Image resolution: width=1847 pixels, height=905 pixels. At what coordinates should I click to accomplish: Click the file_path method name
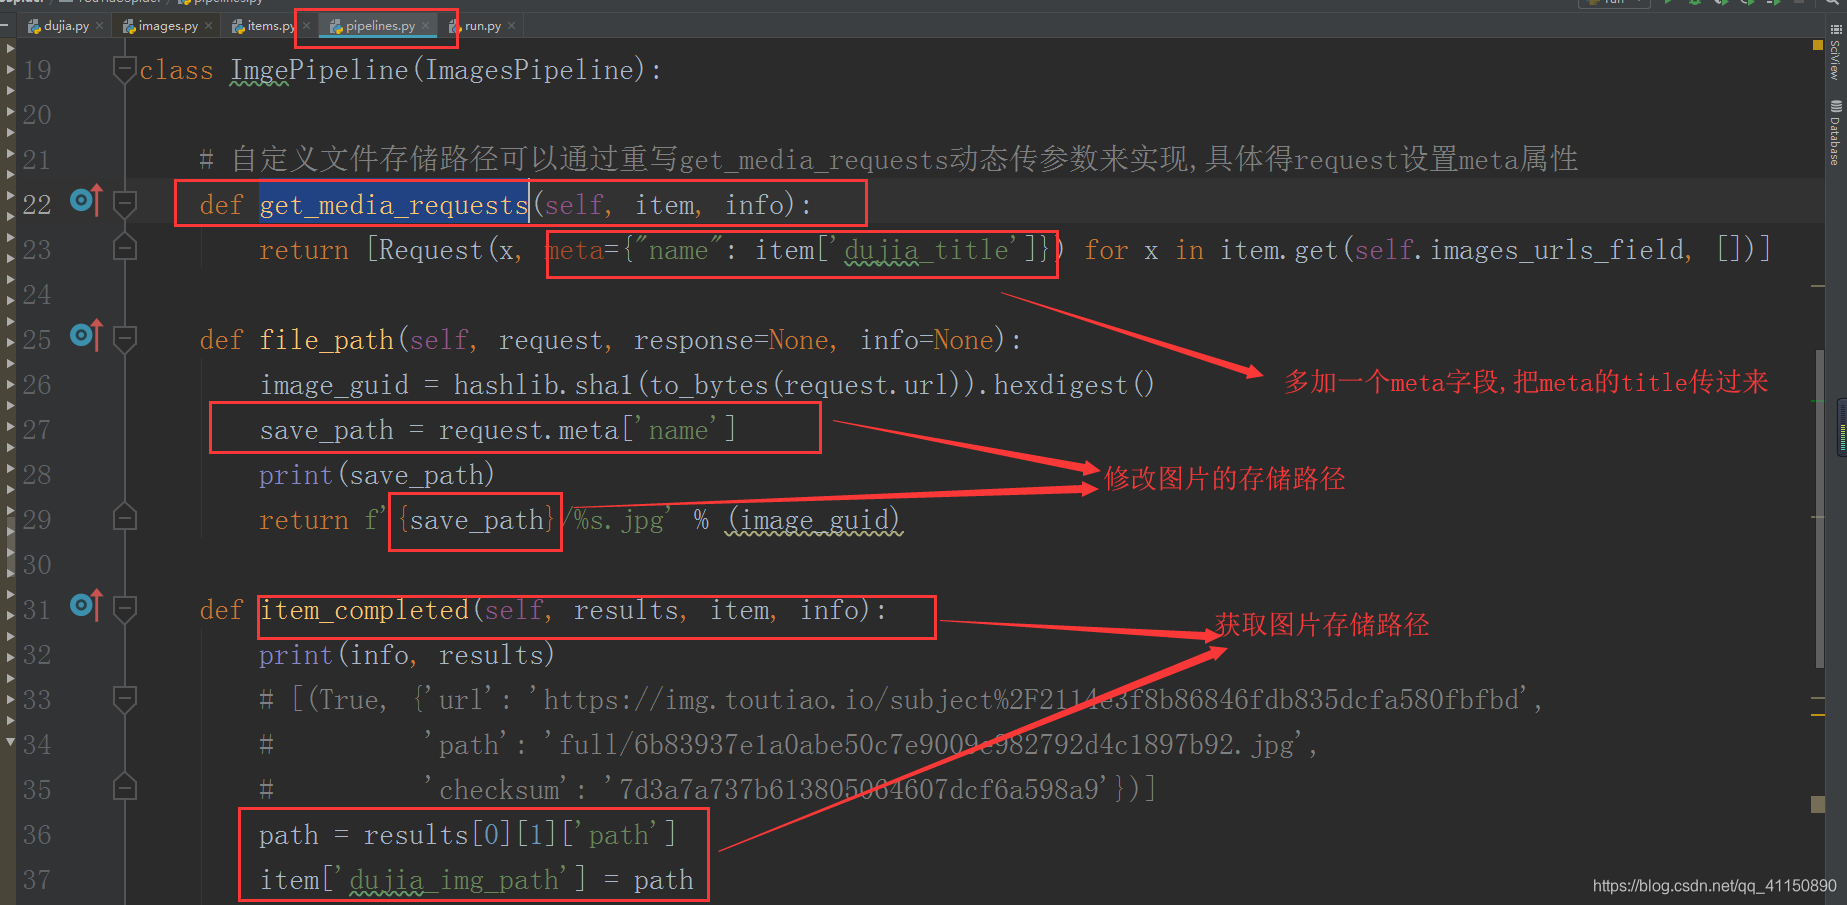coord(327,341)
